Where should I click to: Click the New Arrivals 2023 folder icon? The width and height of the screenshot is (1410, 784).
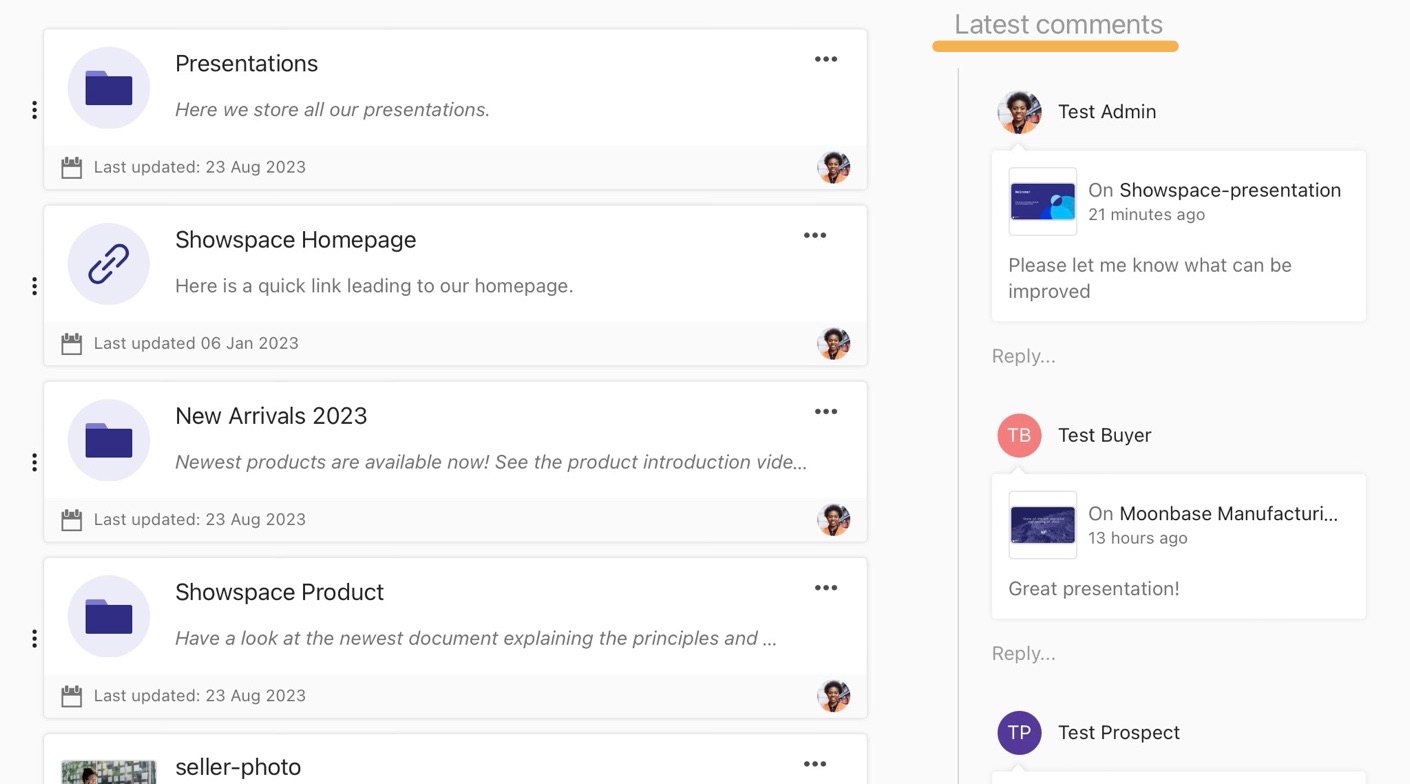coord(108,440)
